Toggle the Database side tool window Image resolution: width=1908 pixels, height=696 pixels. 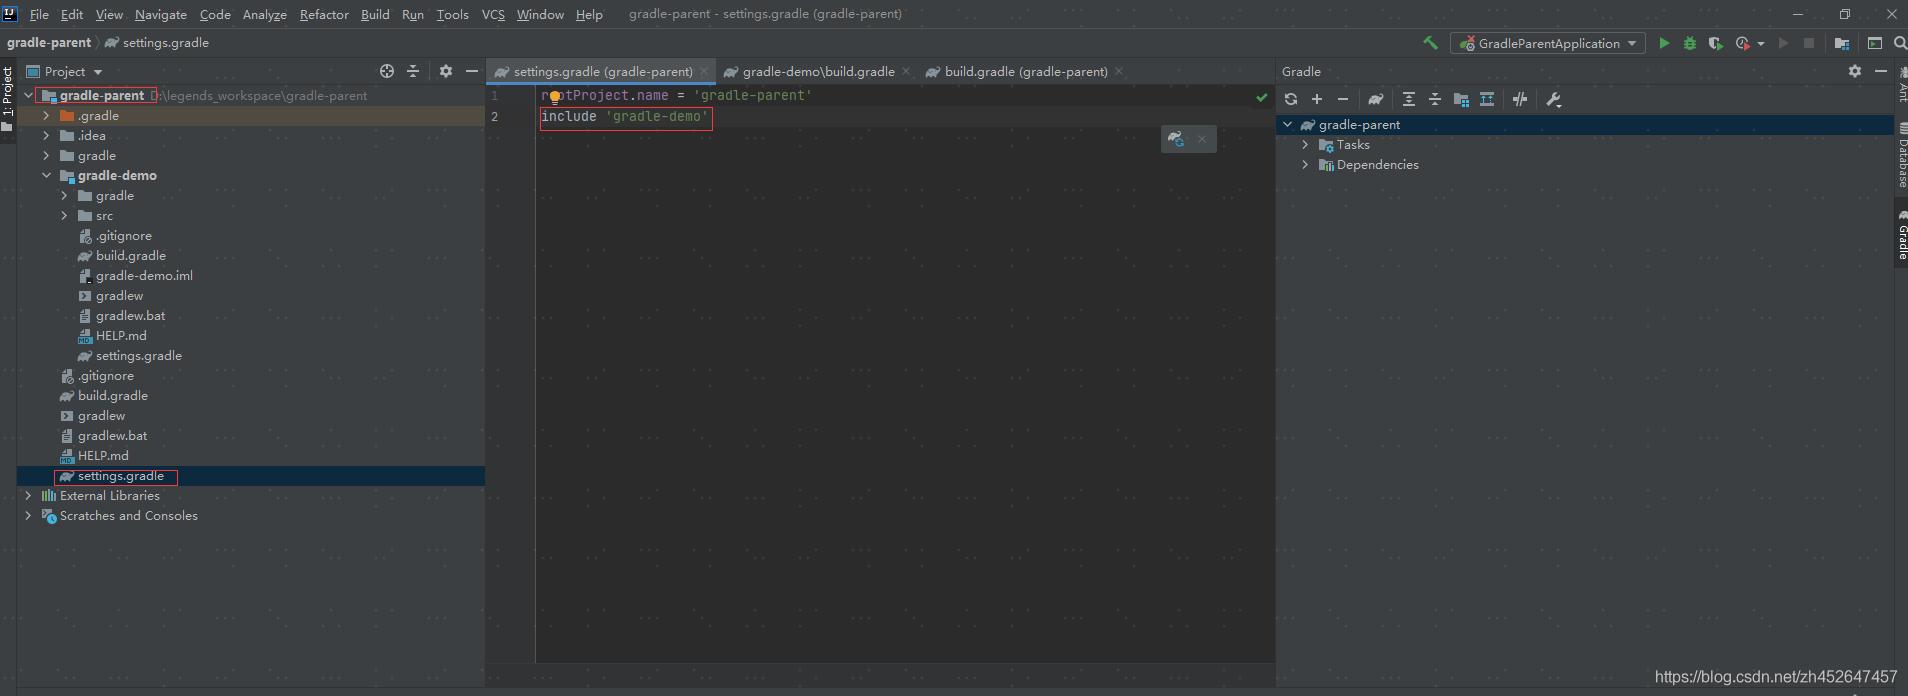1901,160
